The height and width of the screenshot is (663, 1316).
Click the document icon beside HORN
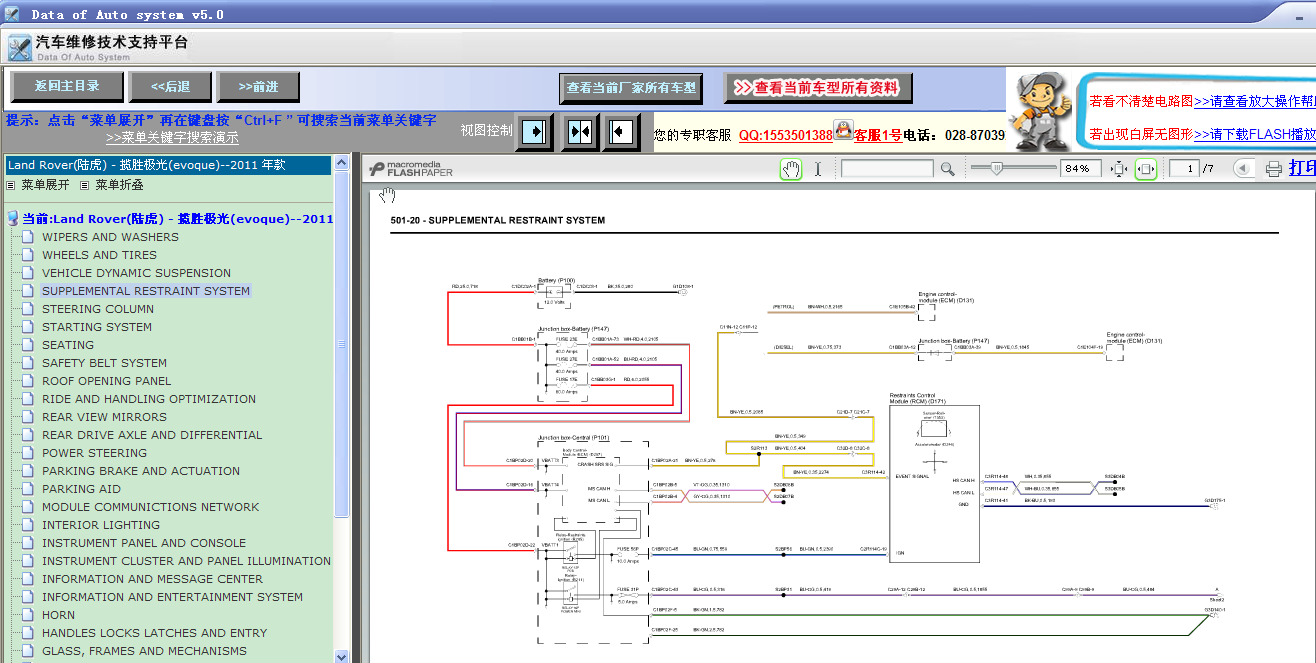[28, 615]
